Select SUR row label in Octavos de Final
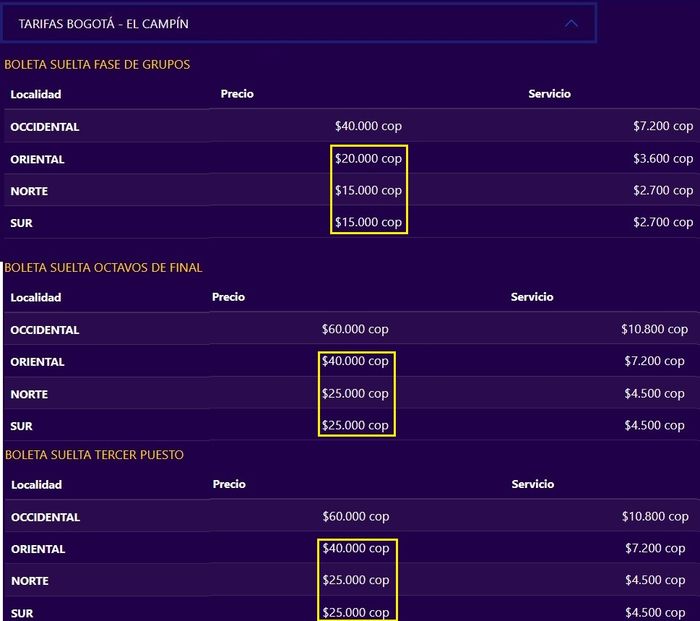The height and width of the screenshot is (621, 700). coord(22,426)
